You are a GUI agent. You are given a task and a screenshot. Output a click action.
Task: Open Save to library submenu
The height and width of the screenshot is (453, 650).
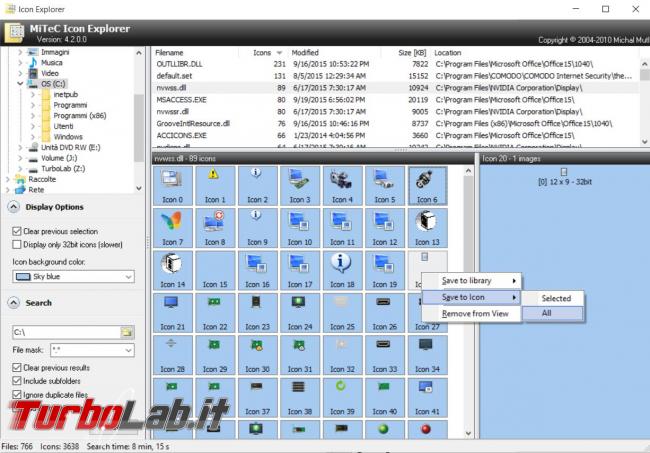pyautogui.click(x=471, y=281)
